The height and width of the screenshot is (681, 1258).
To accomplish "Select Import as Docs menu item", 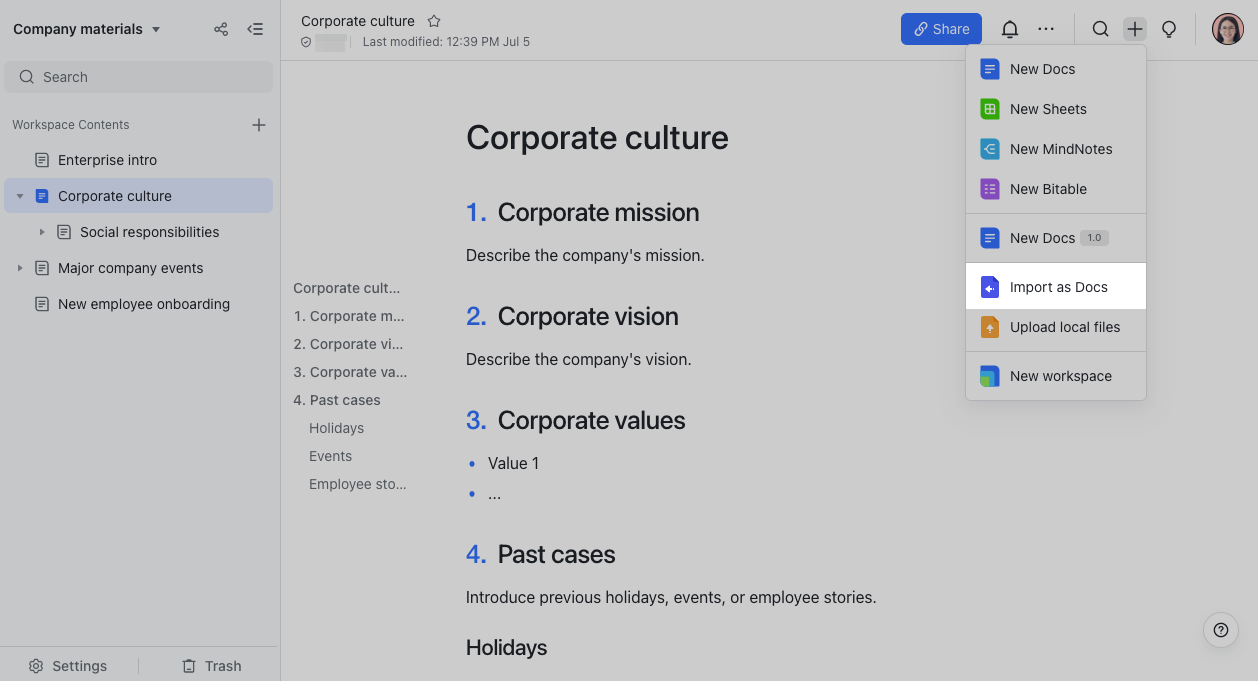I will point(1056,287).
